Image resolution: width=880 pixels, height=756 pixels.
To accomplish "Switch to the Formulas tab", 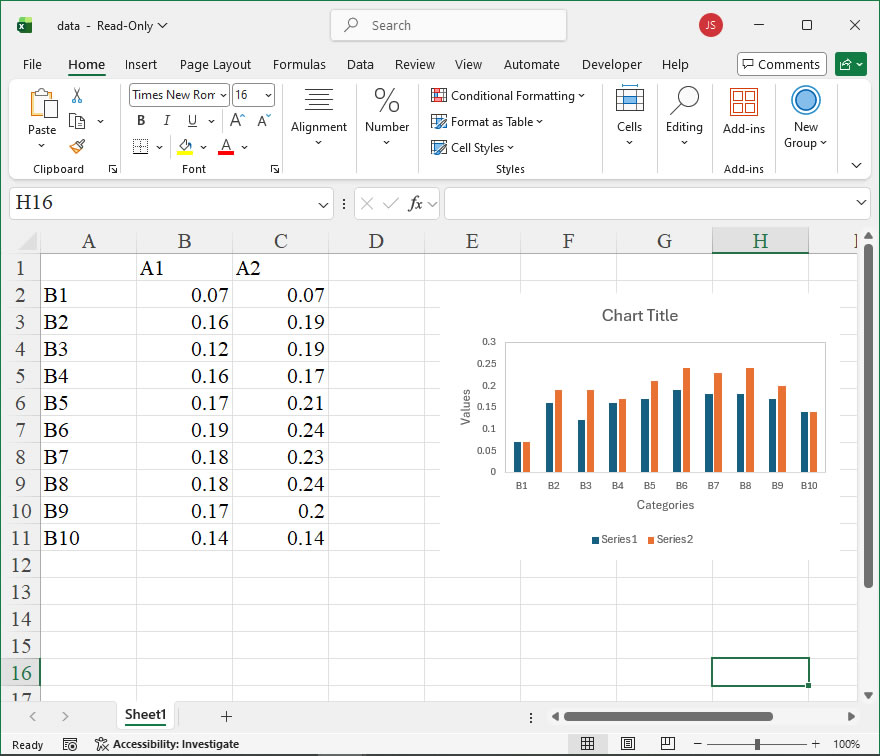I will (299, 65).
